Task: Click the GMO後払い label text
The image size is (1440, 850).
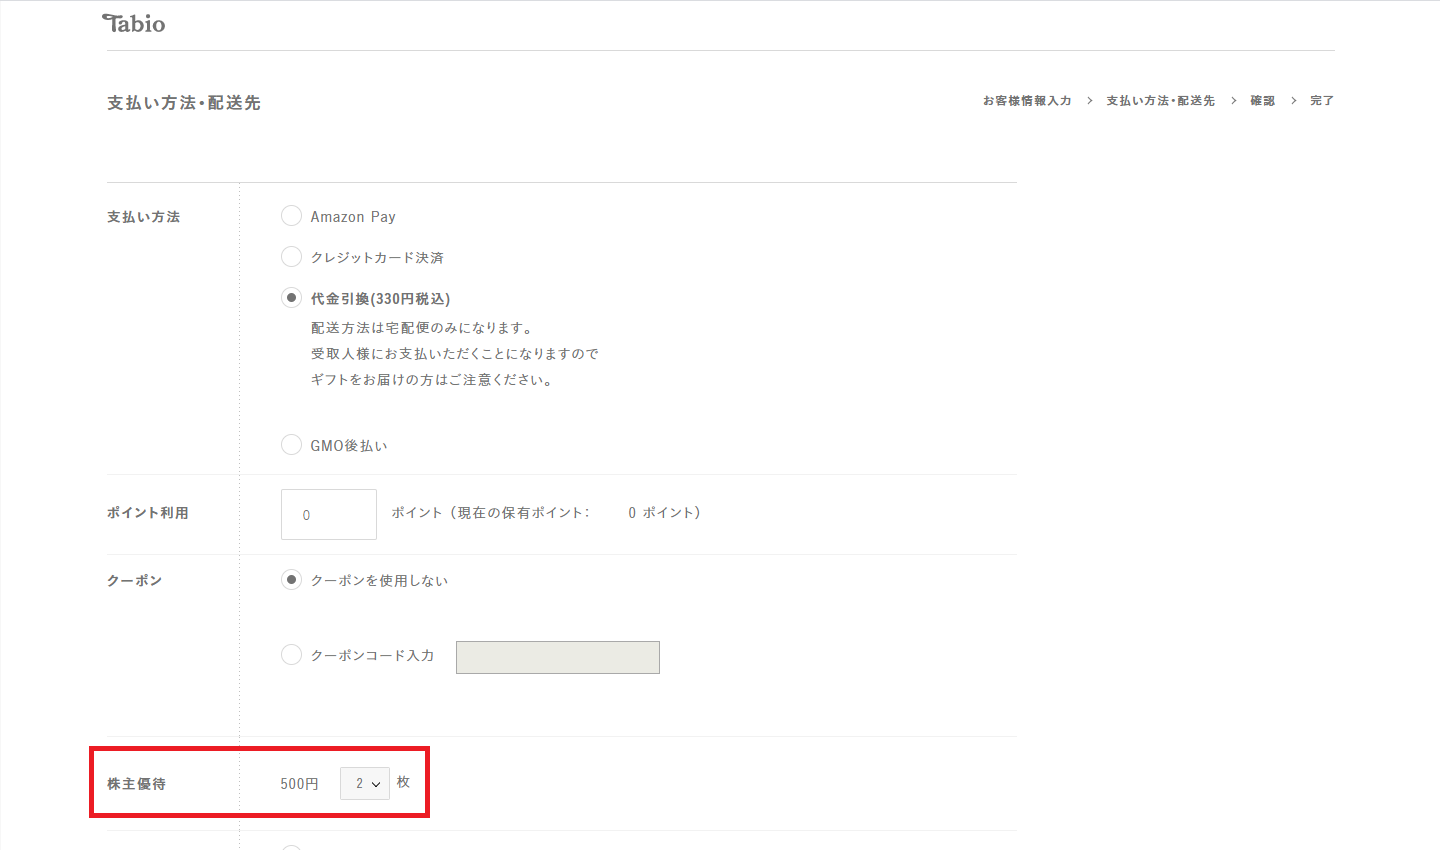Action: 349,446
